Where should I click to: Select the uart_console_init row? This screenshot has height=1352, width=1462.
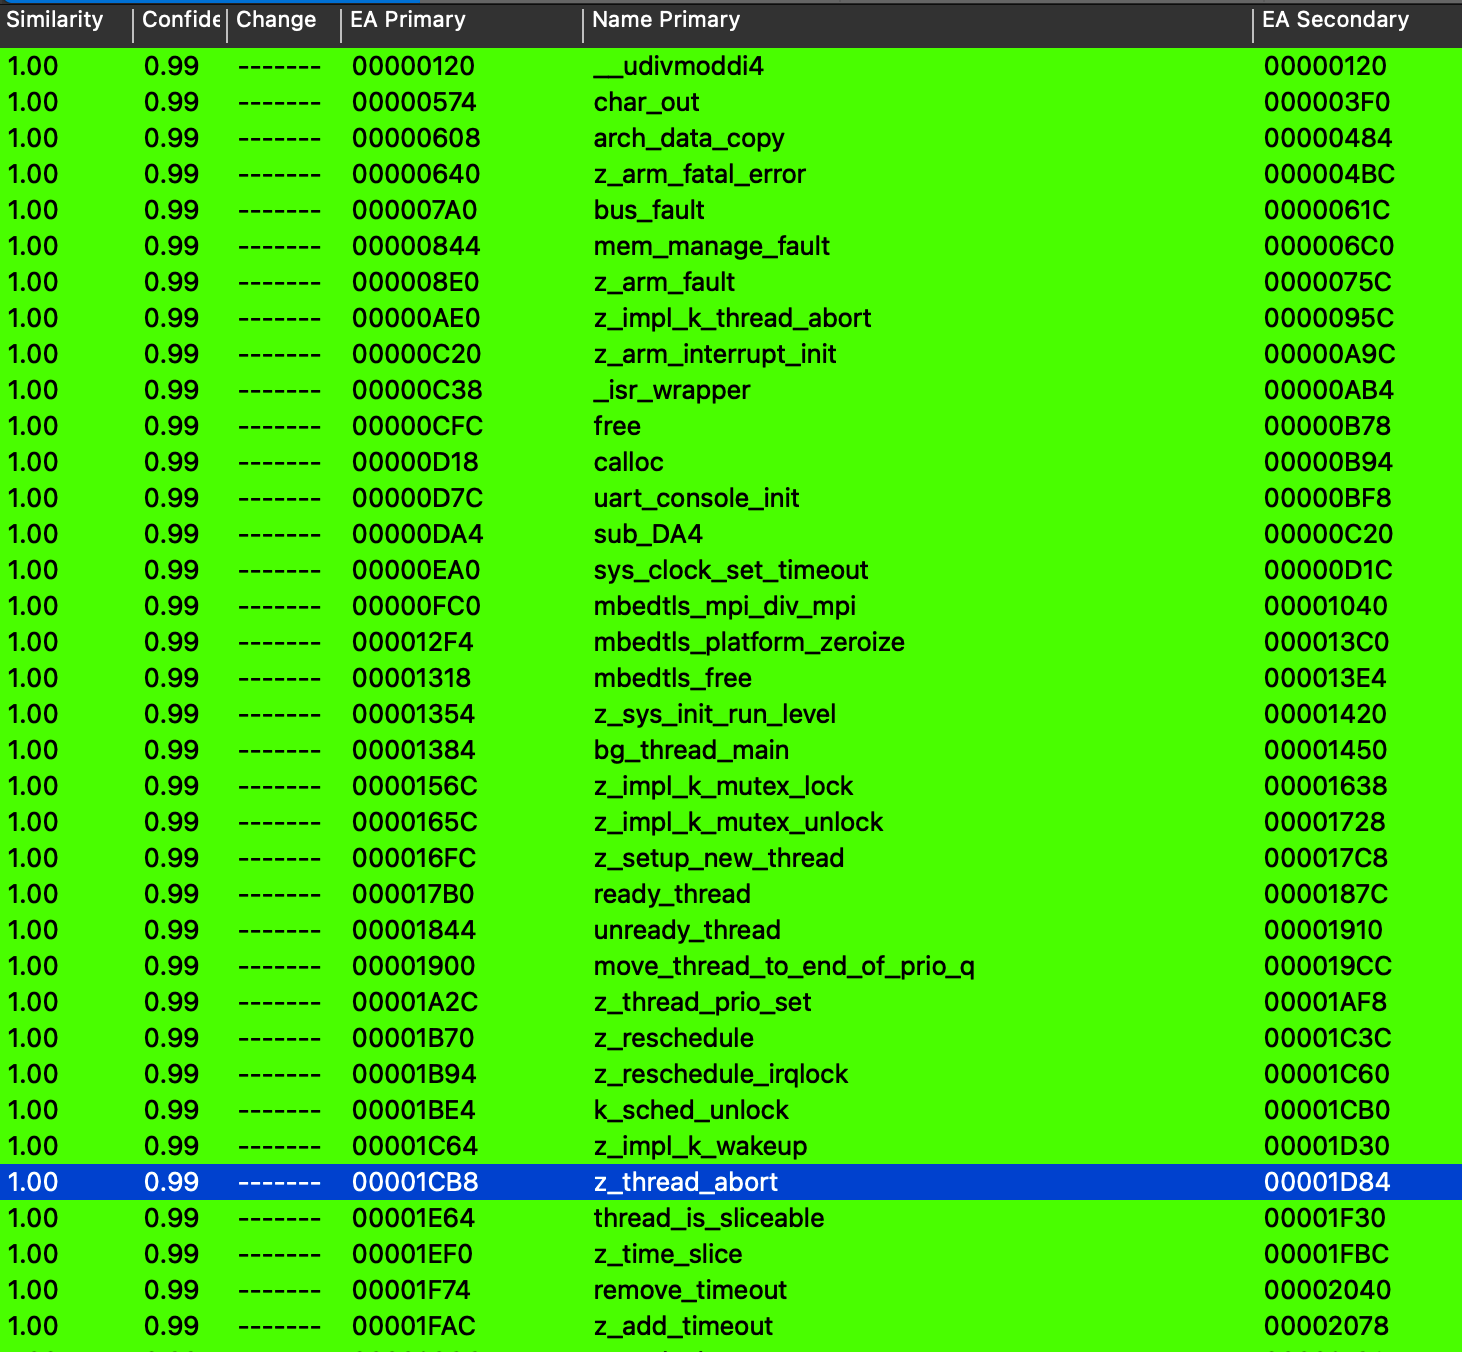pyautogui.click(x=696, y=498)
